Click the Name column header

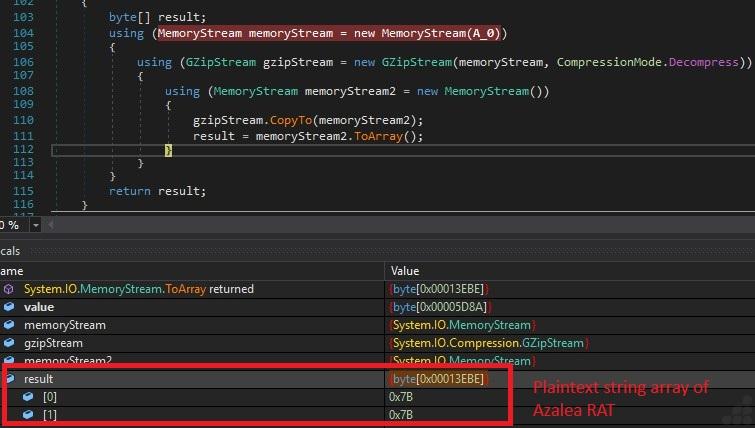(x=12, y=271)
